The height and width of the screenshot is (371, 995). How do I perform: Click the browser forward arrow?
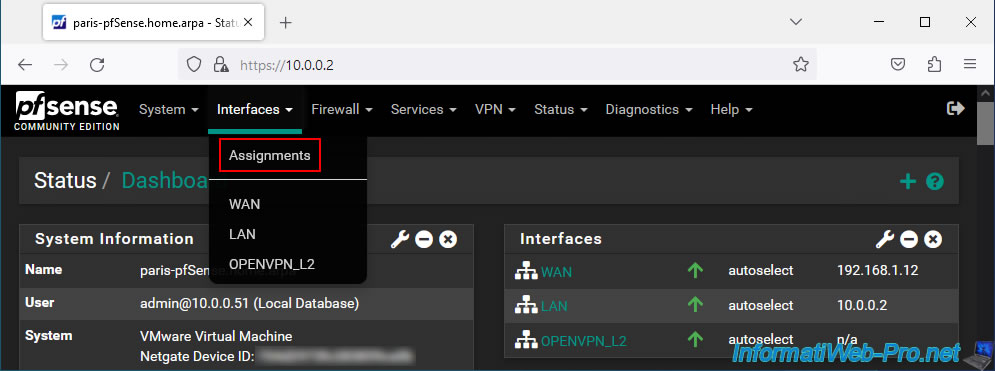[x=61, y=65]
